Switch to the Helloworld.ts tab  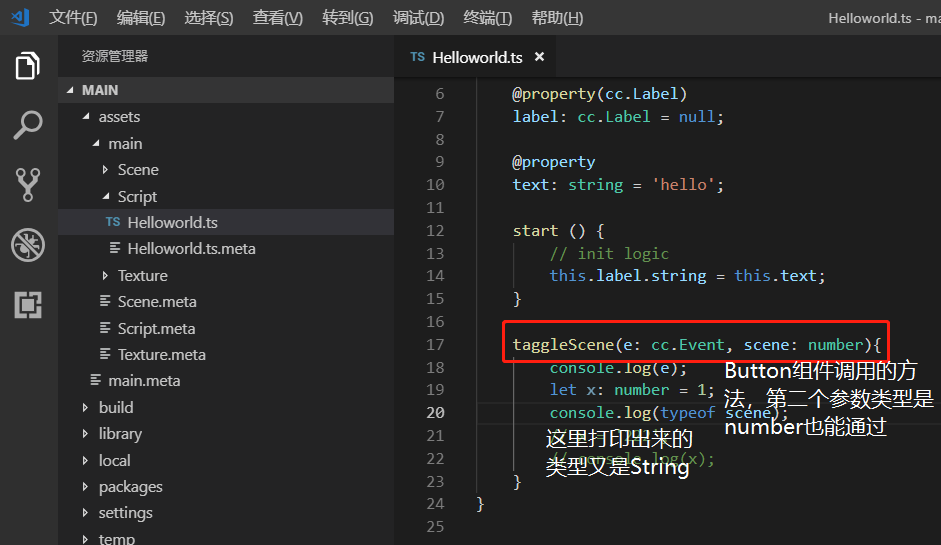[x=477, y=57]
